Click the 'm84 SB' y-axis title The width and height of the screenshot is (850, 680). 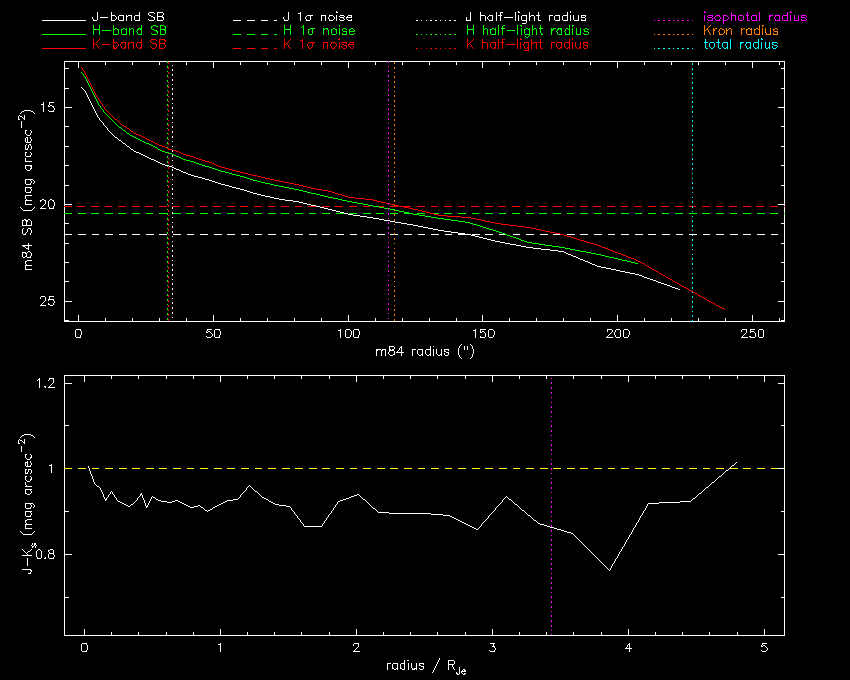click(x=30, y=193)
